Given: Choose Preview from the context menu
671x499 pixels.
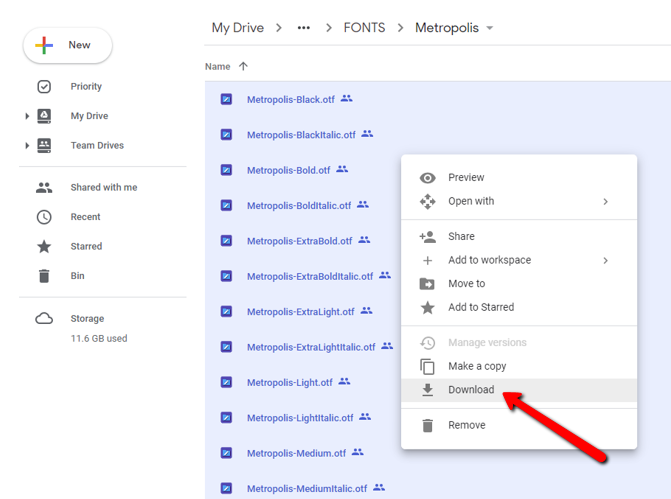Looking at the screenshot, I should 519,178.
